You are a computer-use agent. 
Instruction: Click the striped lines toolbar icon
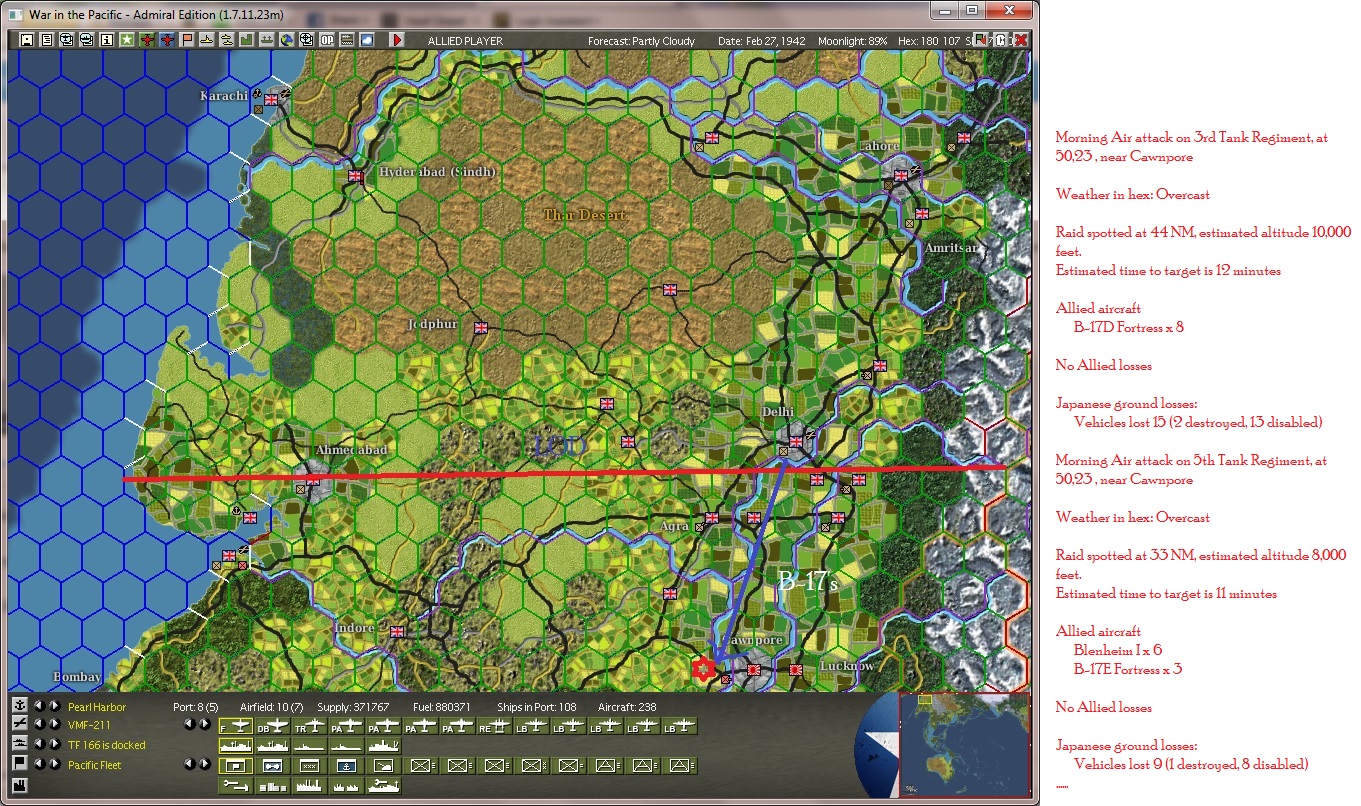347,40
